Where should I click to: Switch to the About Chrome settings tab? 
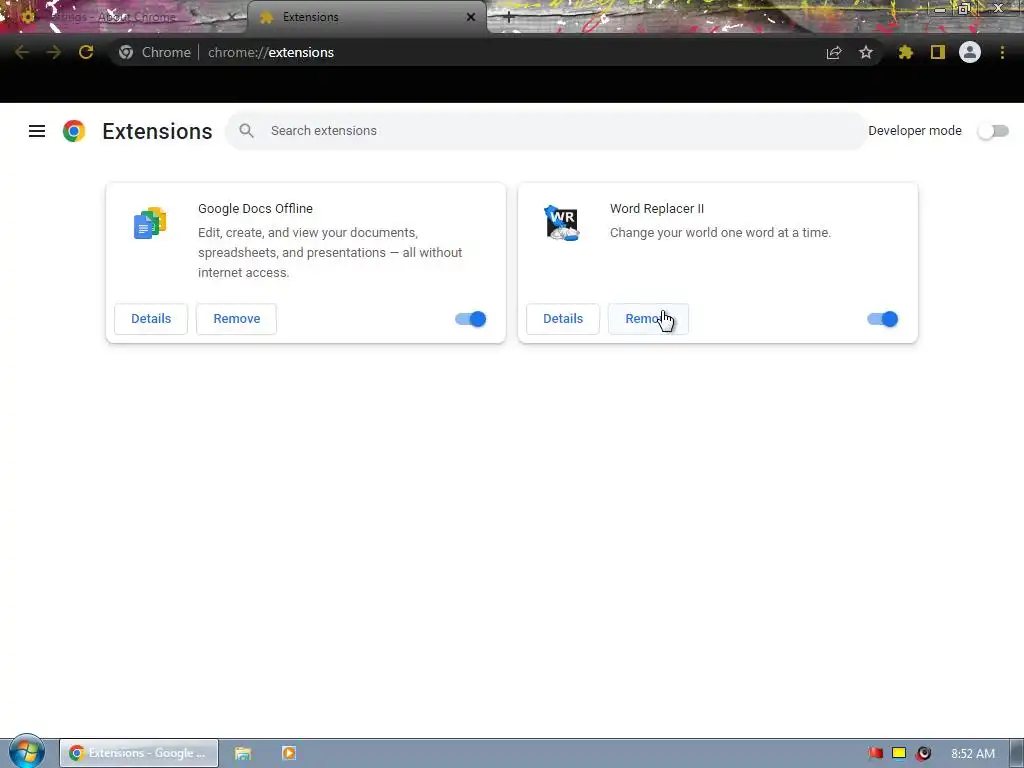point(124,17)
